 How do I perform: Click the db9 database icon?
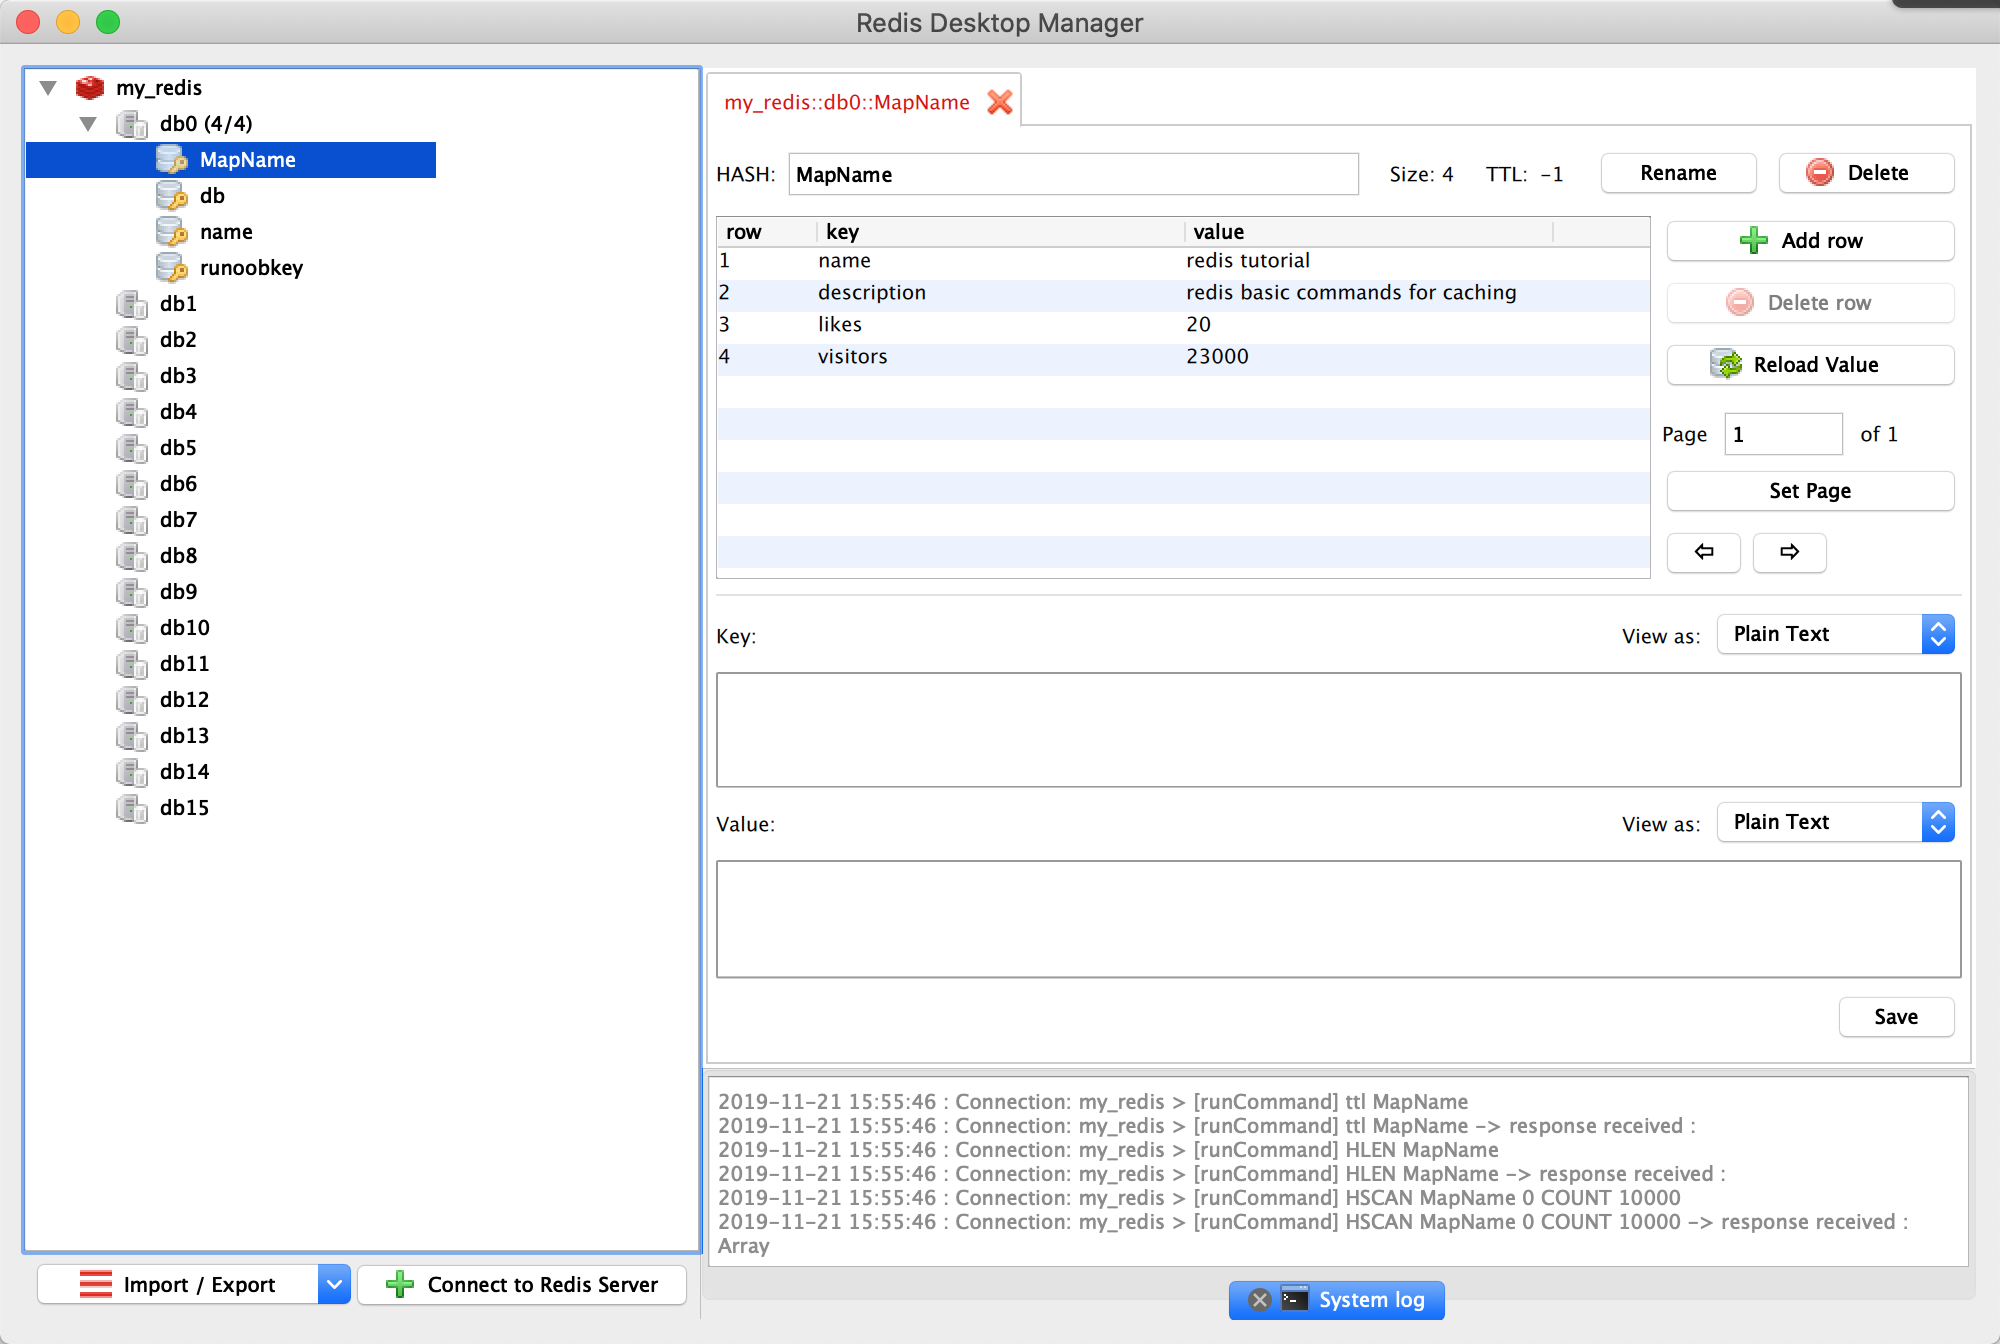coord(132,592)
